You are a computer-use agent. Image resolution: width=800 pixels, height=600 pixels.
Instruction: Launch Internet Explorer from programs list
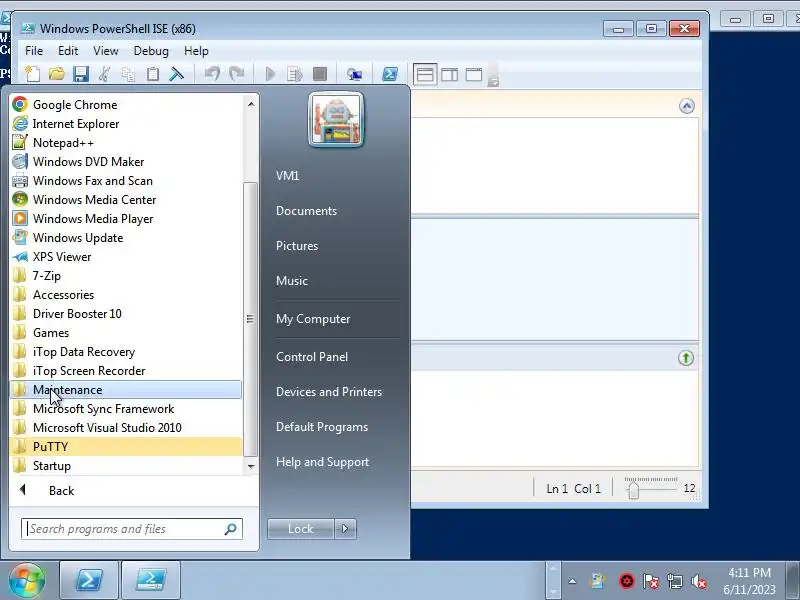(126, 123)
